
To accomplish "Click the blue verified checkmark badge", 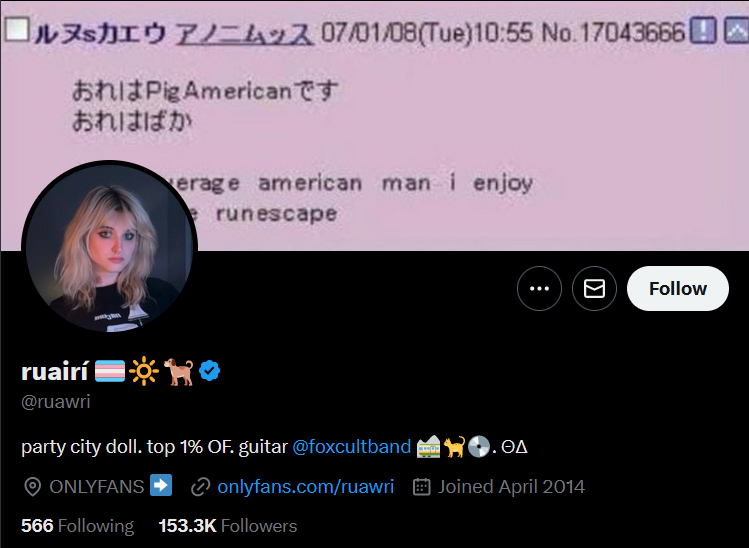I will coord(209,371).
